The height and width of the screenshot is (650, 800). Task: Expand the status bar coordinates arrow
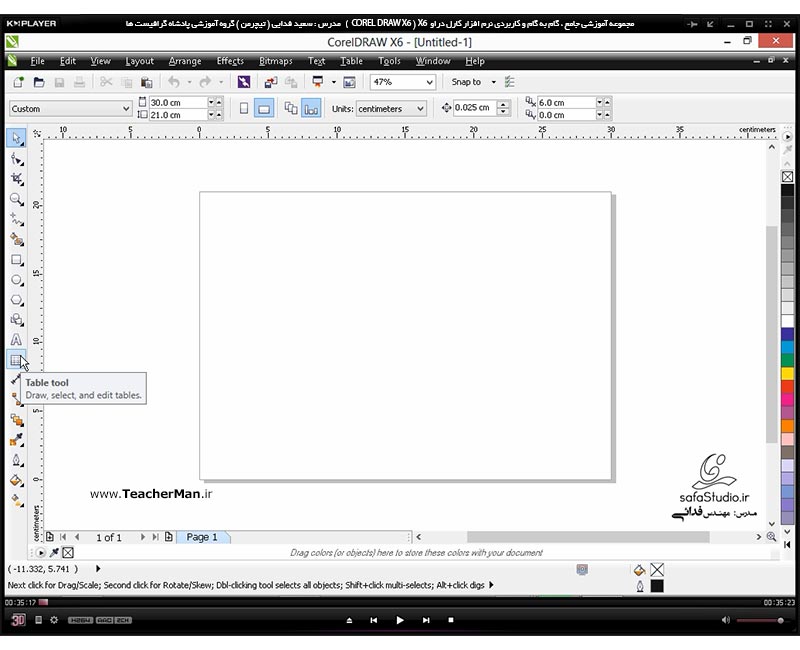point(98,568)
